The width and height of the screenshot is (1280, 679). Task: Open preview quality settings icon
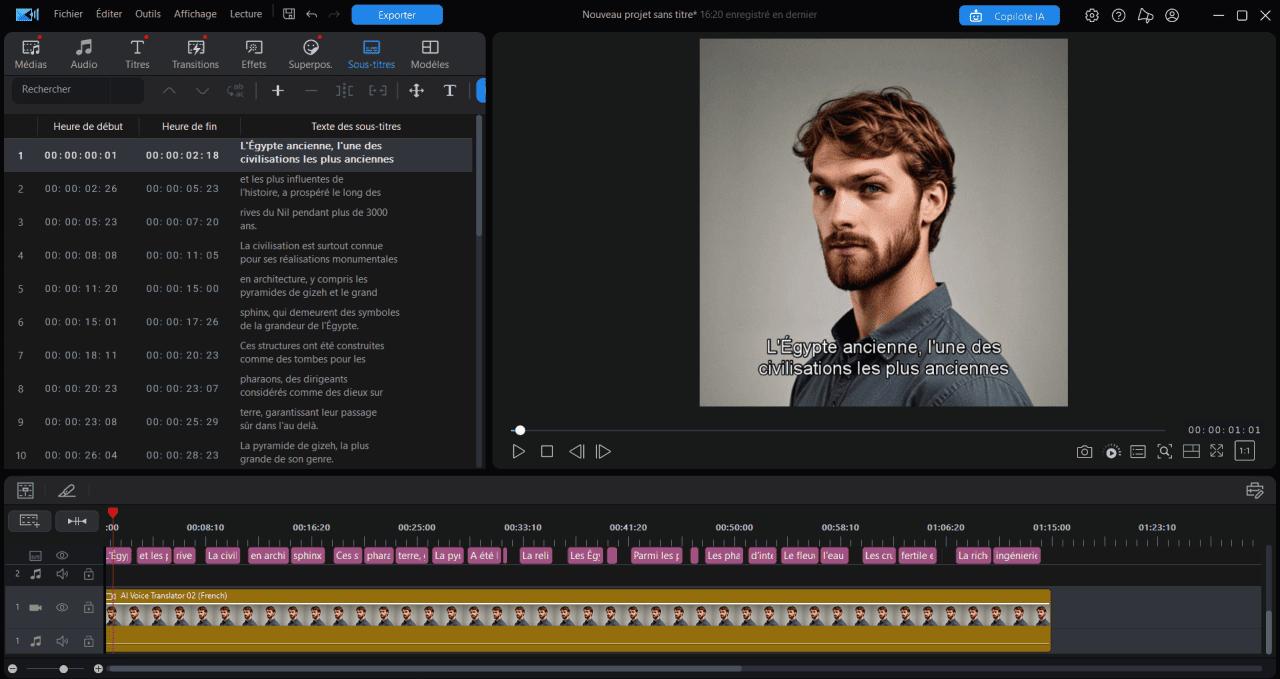click(1112, 452)
